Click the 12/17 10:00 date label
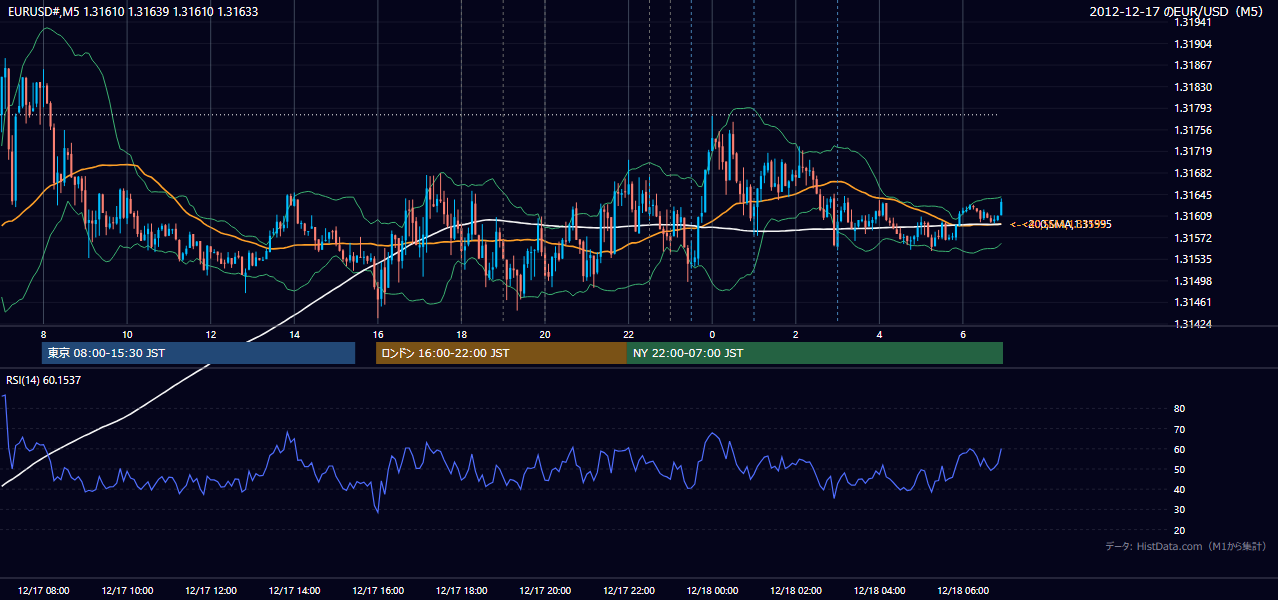 [x=127, y=591]
